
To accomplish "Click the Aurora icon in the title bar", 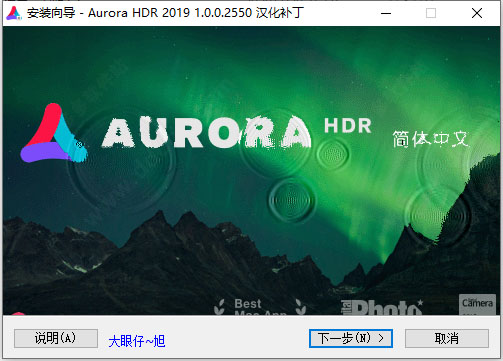I will tap(13, 13).
